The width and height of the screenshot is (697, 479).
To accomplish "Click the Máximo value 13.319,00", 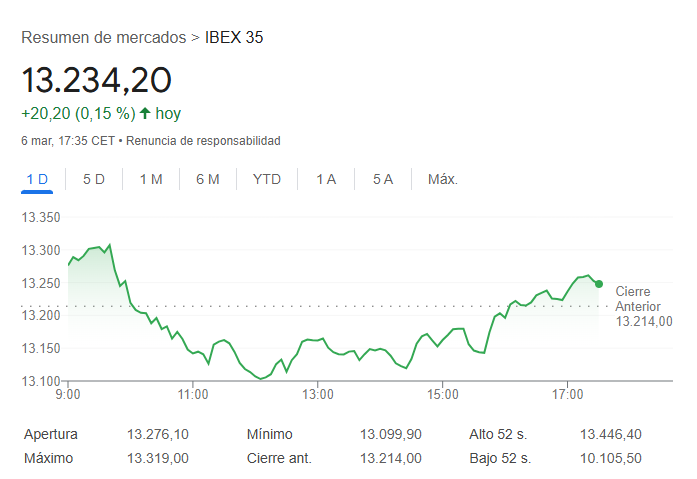I will (x=158, y=458).
